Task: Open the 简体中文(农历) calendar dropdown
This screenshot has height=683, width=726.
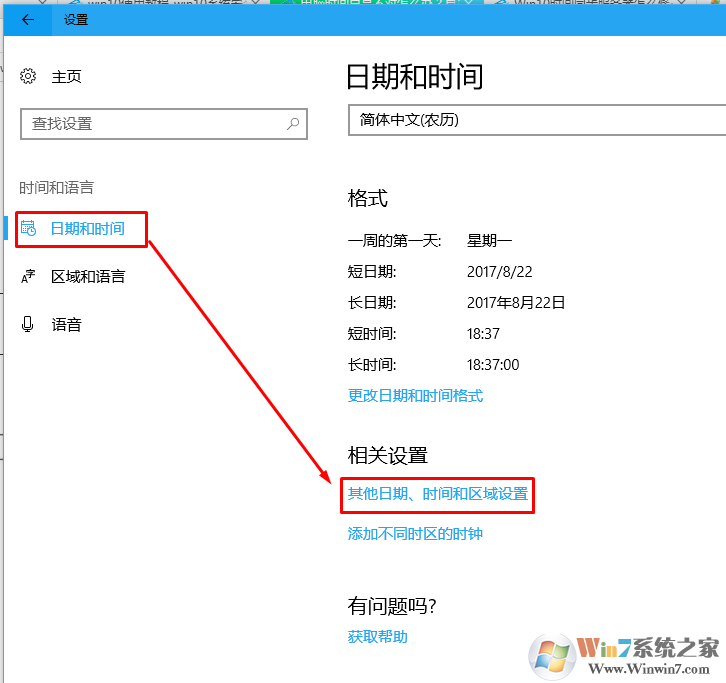Action: pyautogui.click(x=536, y=120)
